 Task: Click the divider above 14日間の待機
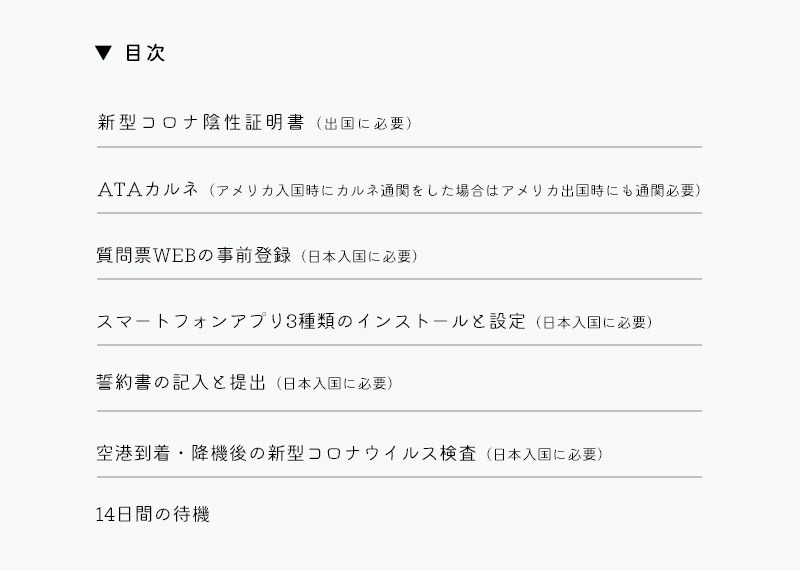pos(399,477)
